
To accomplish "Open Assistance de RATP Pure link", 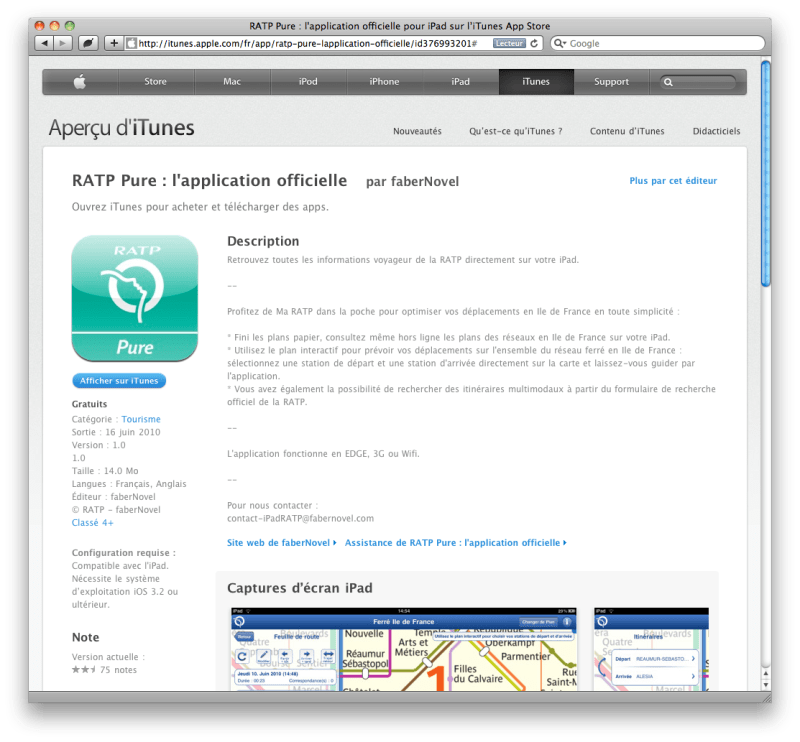I will pos(456,542).
